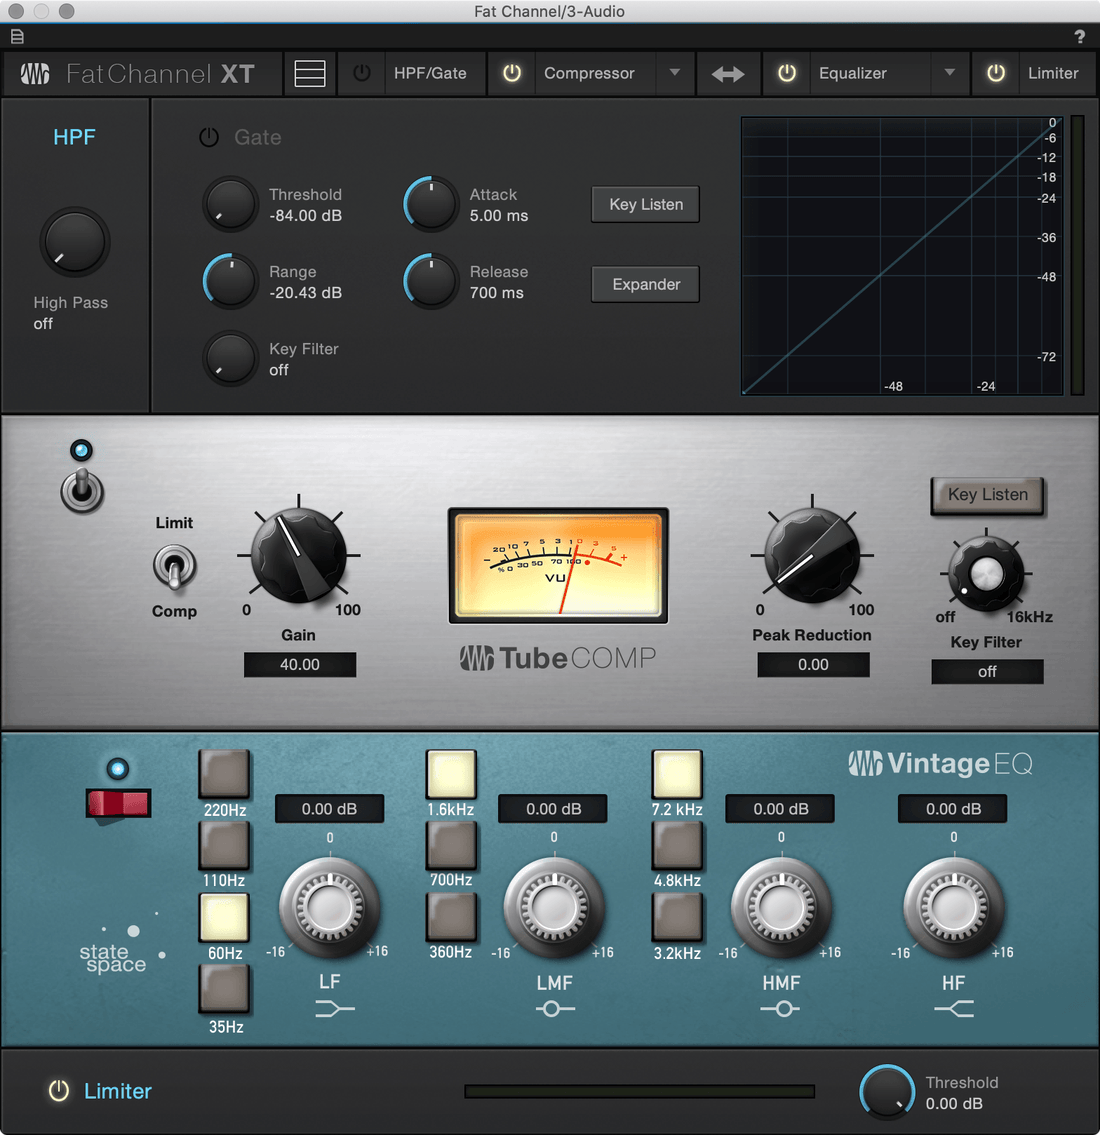1100x1135 pixels.
Task: Click the TubeCOMP logo under the VU meter
Action: click(x=557, y=658)
